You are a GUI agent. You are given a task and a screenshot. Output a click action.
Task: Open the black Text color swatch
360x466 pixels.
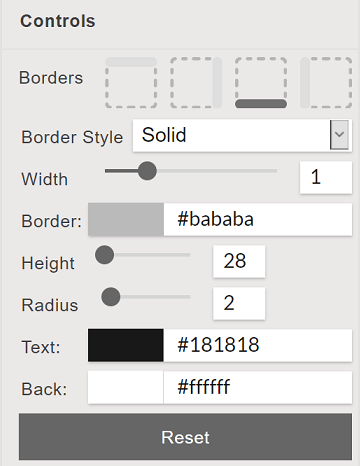(x=126, y=345)
